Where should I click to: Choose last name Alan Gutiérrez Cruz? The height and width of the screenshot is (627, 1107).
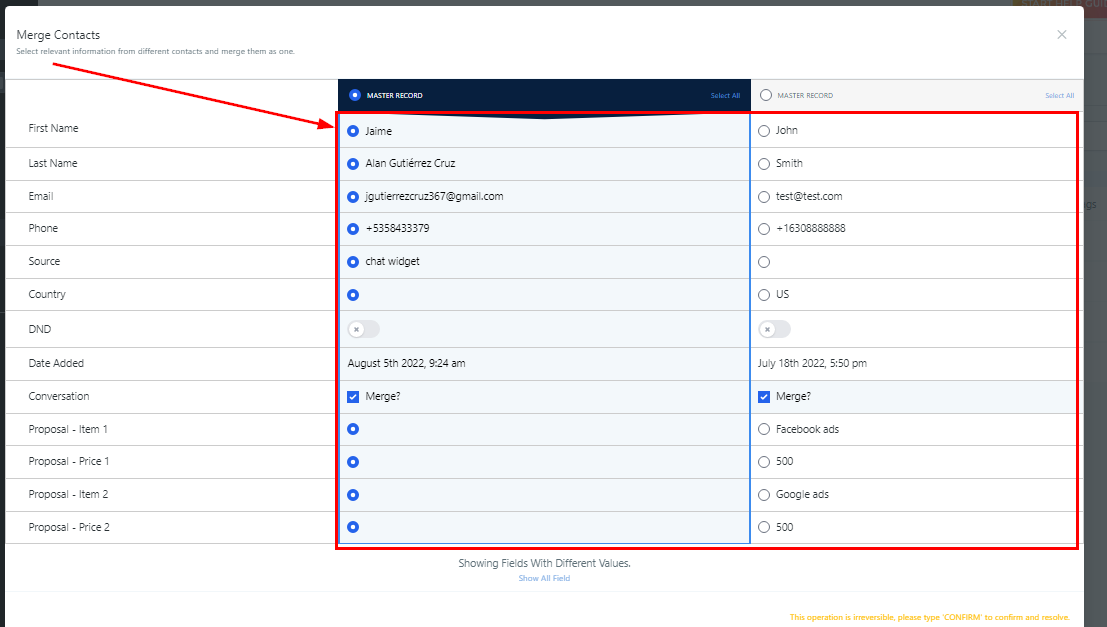(353, 164)
